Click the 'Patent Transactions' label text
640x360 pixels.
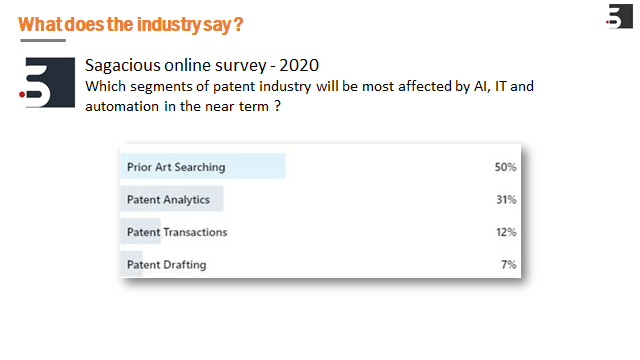coord(177,232)
